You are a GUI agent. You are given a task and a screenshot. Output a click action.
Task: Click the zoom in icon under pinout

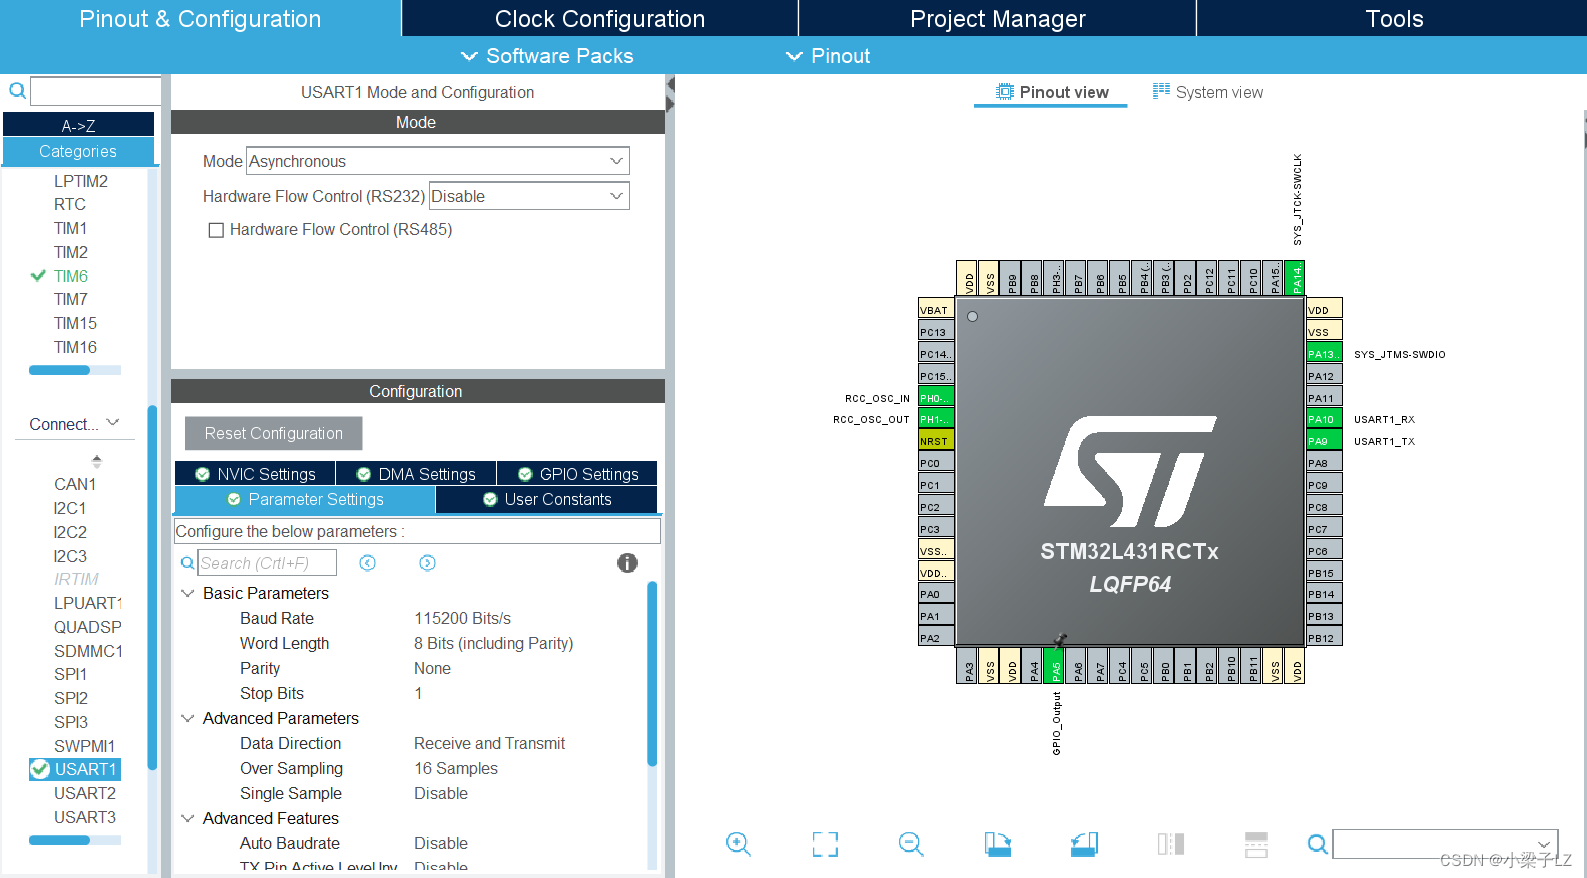(738, 844)
